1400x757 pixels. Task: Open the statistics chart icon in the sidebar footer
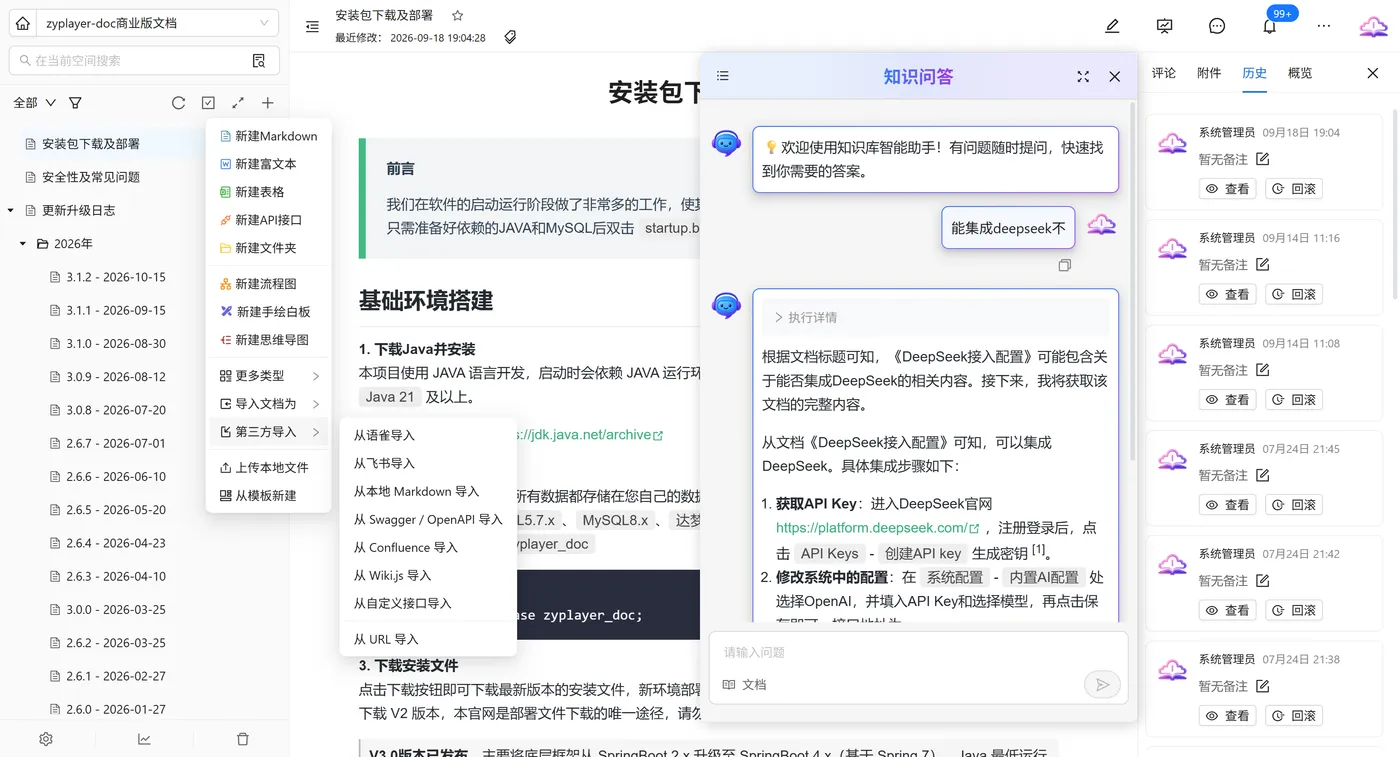coord(144,739)
